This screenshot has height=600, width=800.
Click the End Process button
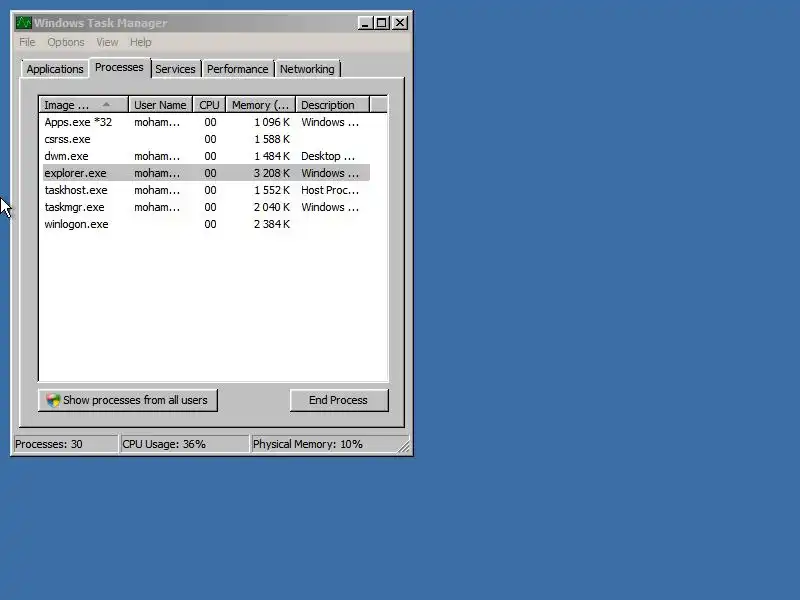(x=339, y=401)
